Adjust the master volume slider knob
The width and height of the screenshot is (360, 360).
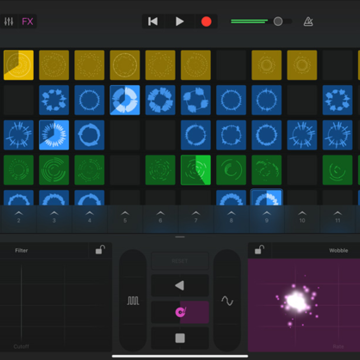[x=278, y=22]
